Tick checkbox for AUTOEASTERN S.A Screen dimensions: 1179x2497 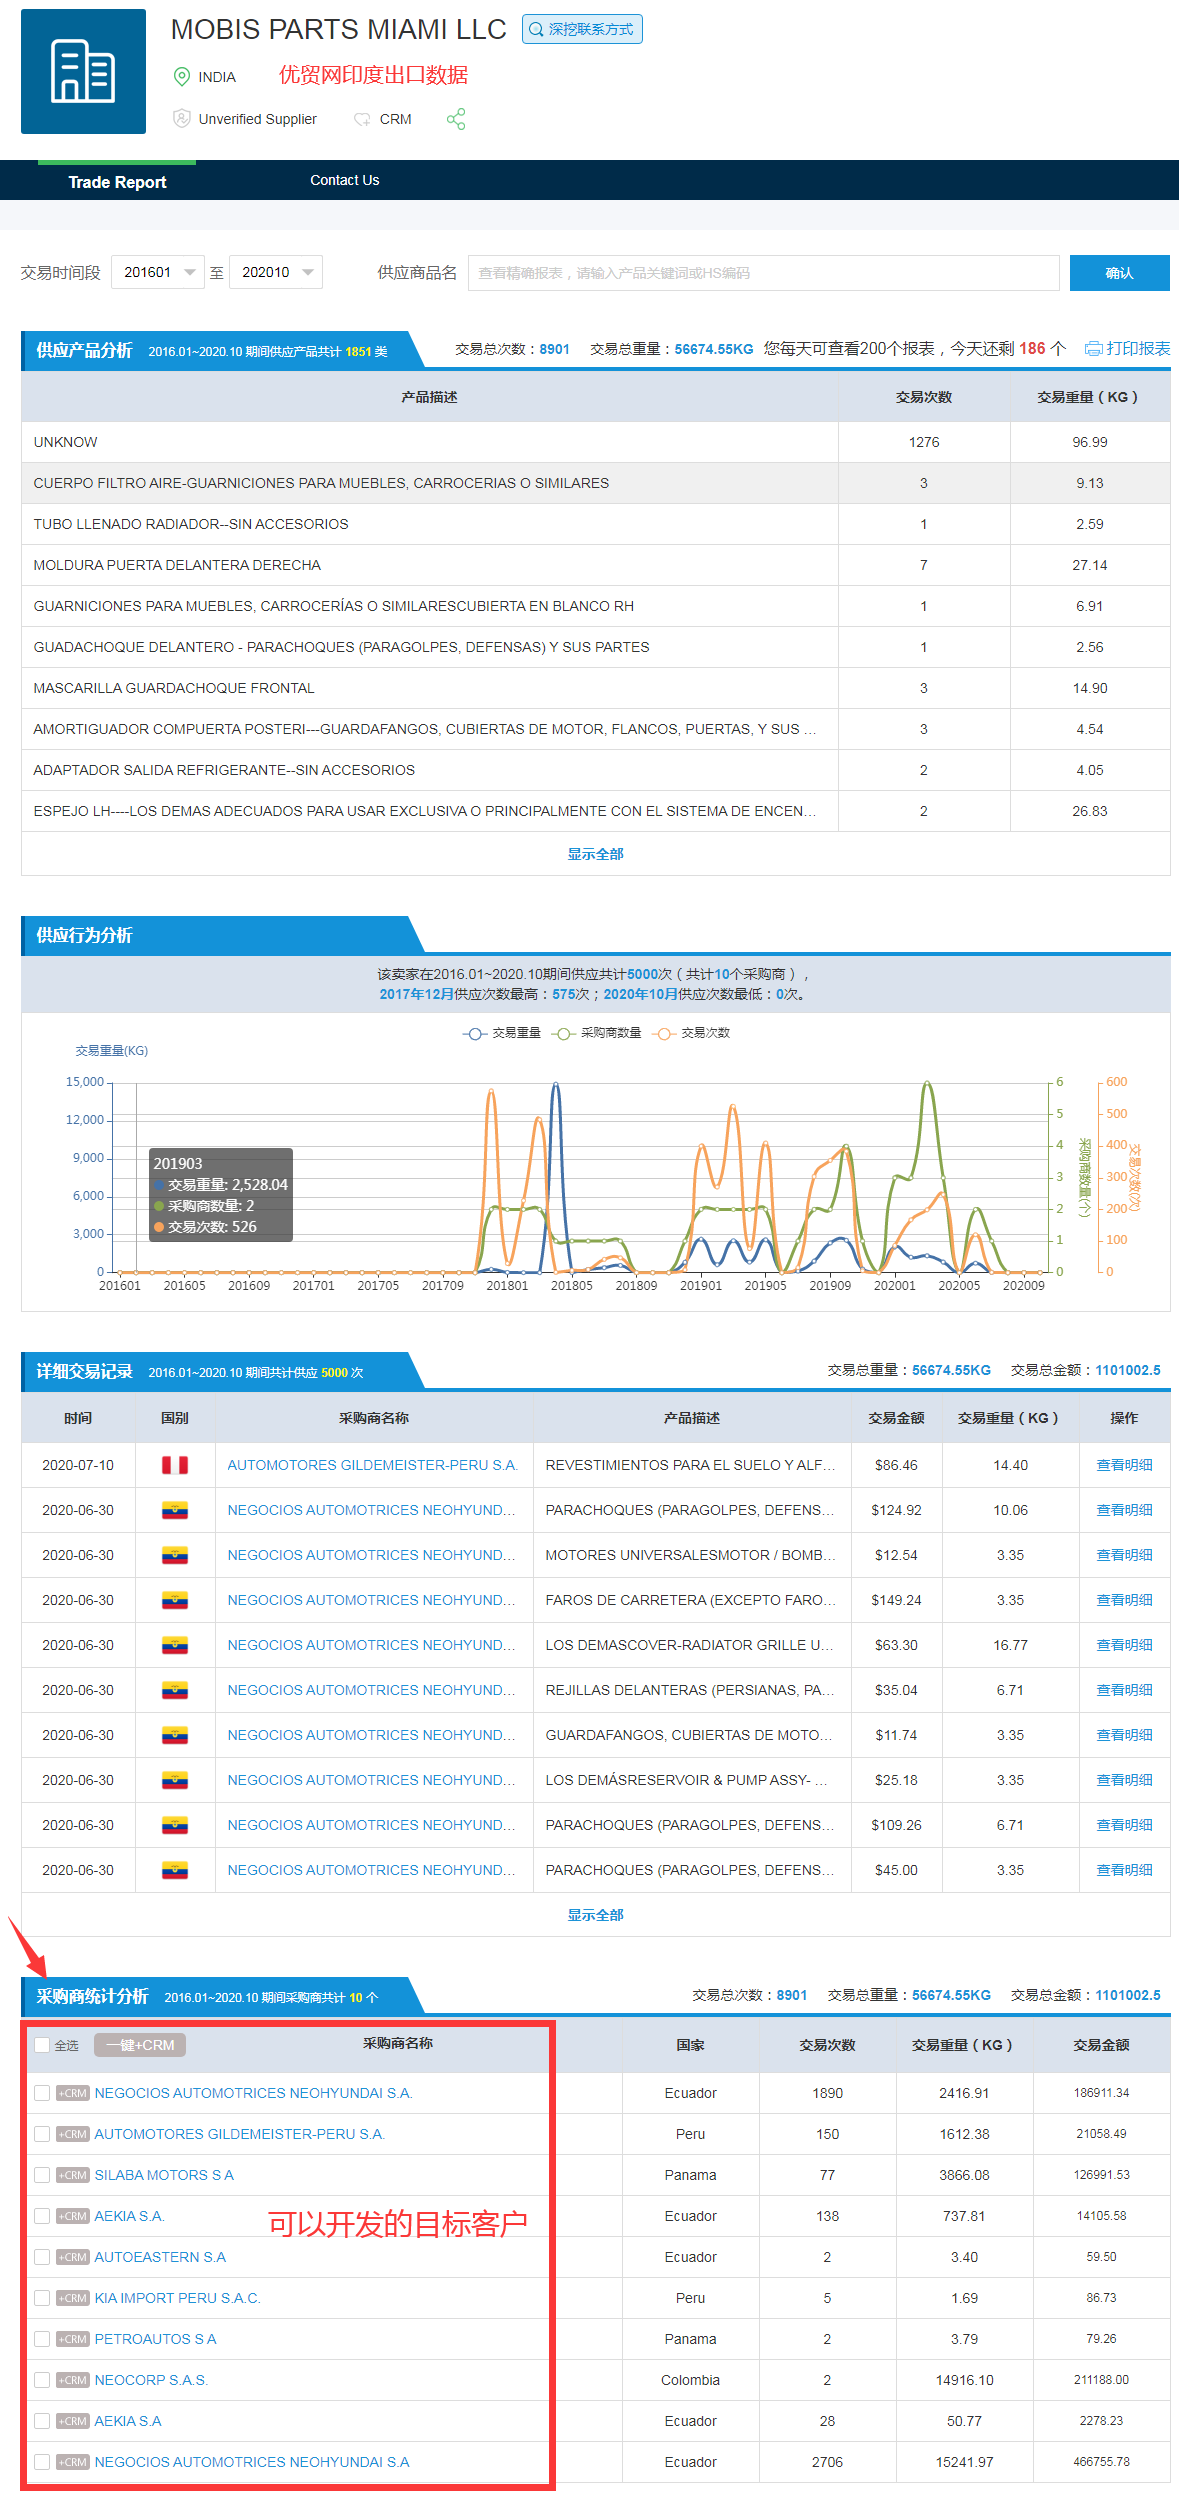coord(42,2257)
